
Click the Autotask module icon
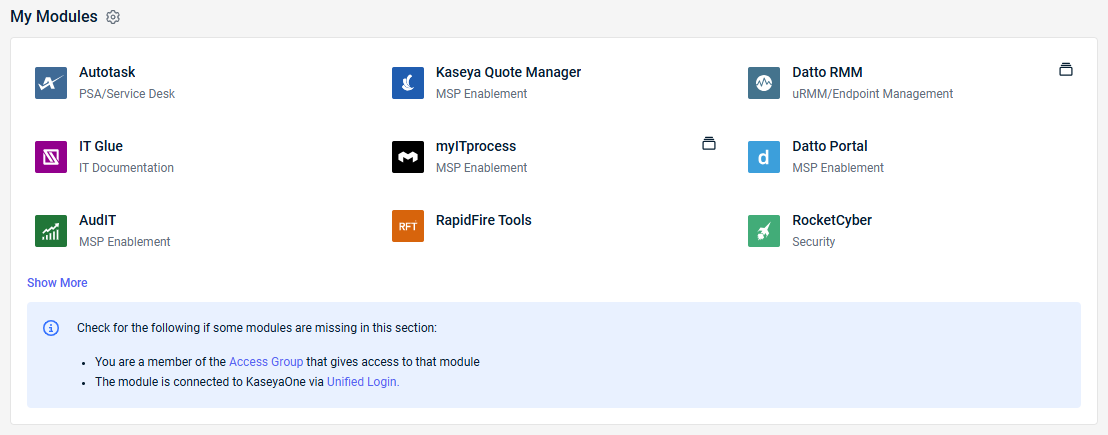[51, 83]
